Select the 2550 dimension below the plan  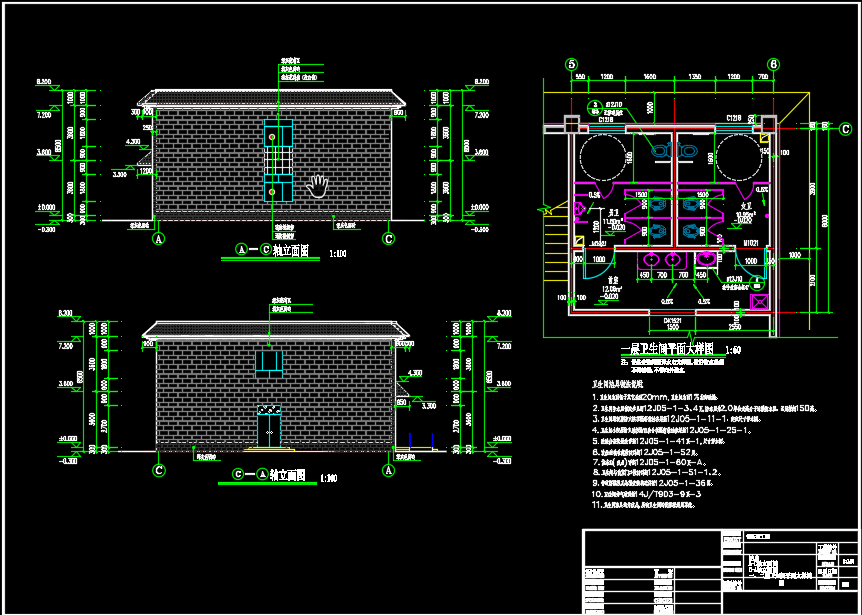click(734, 326)
